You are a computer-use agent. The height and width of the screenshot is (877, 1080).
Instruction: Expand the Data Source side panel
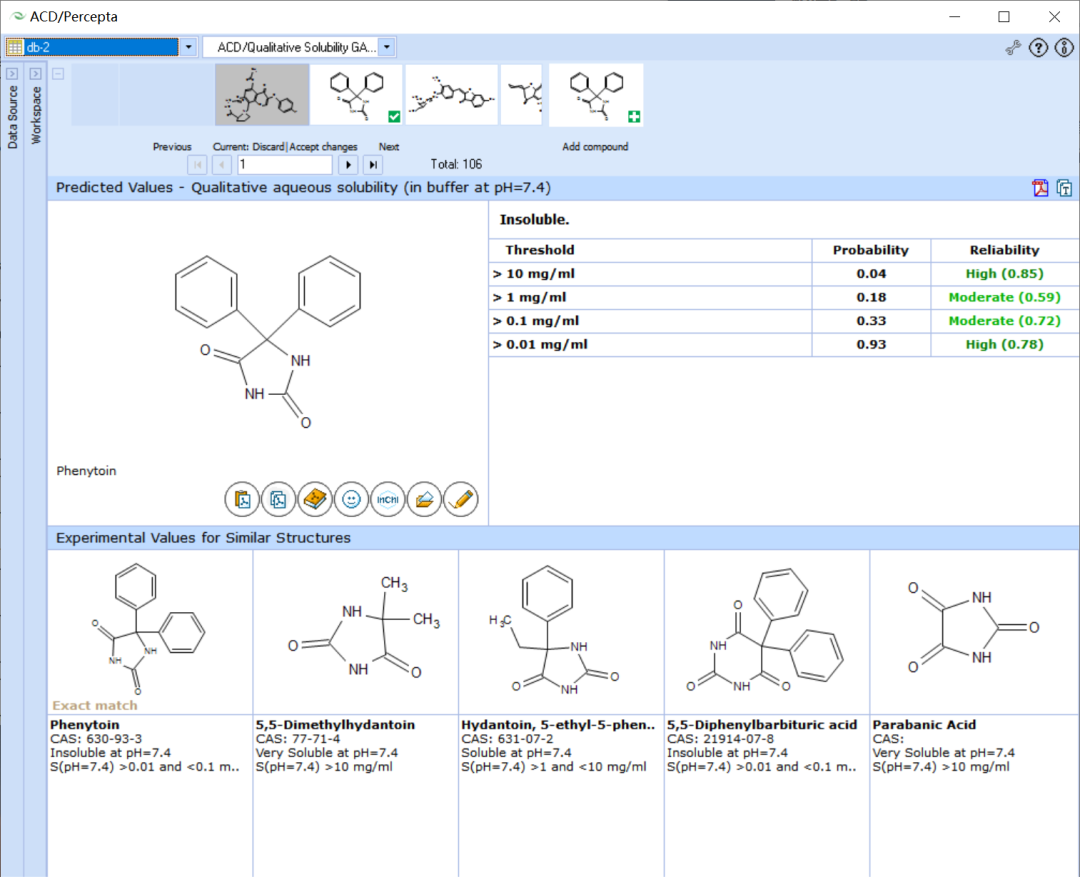[12, 74]
